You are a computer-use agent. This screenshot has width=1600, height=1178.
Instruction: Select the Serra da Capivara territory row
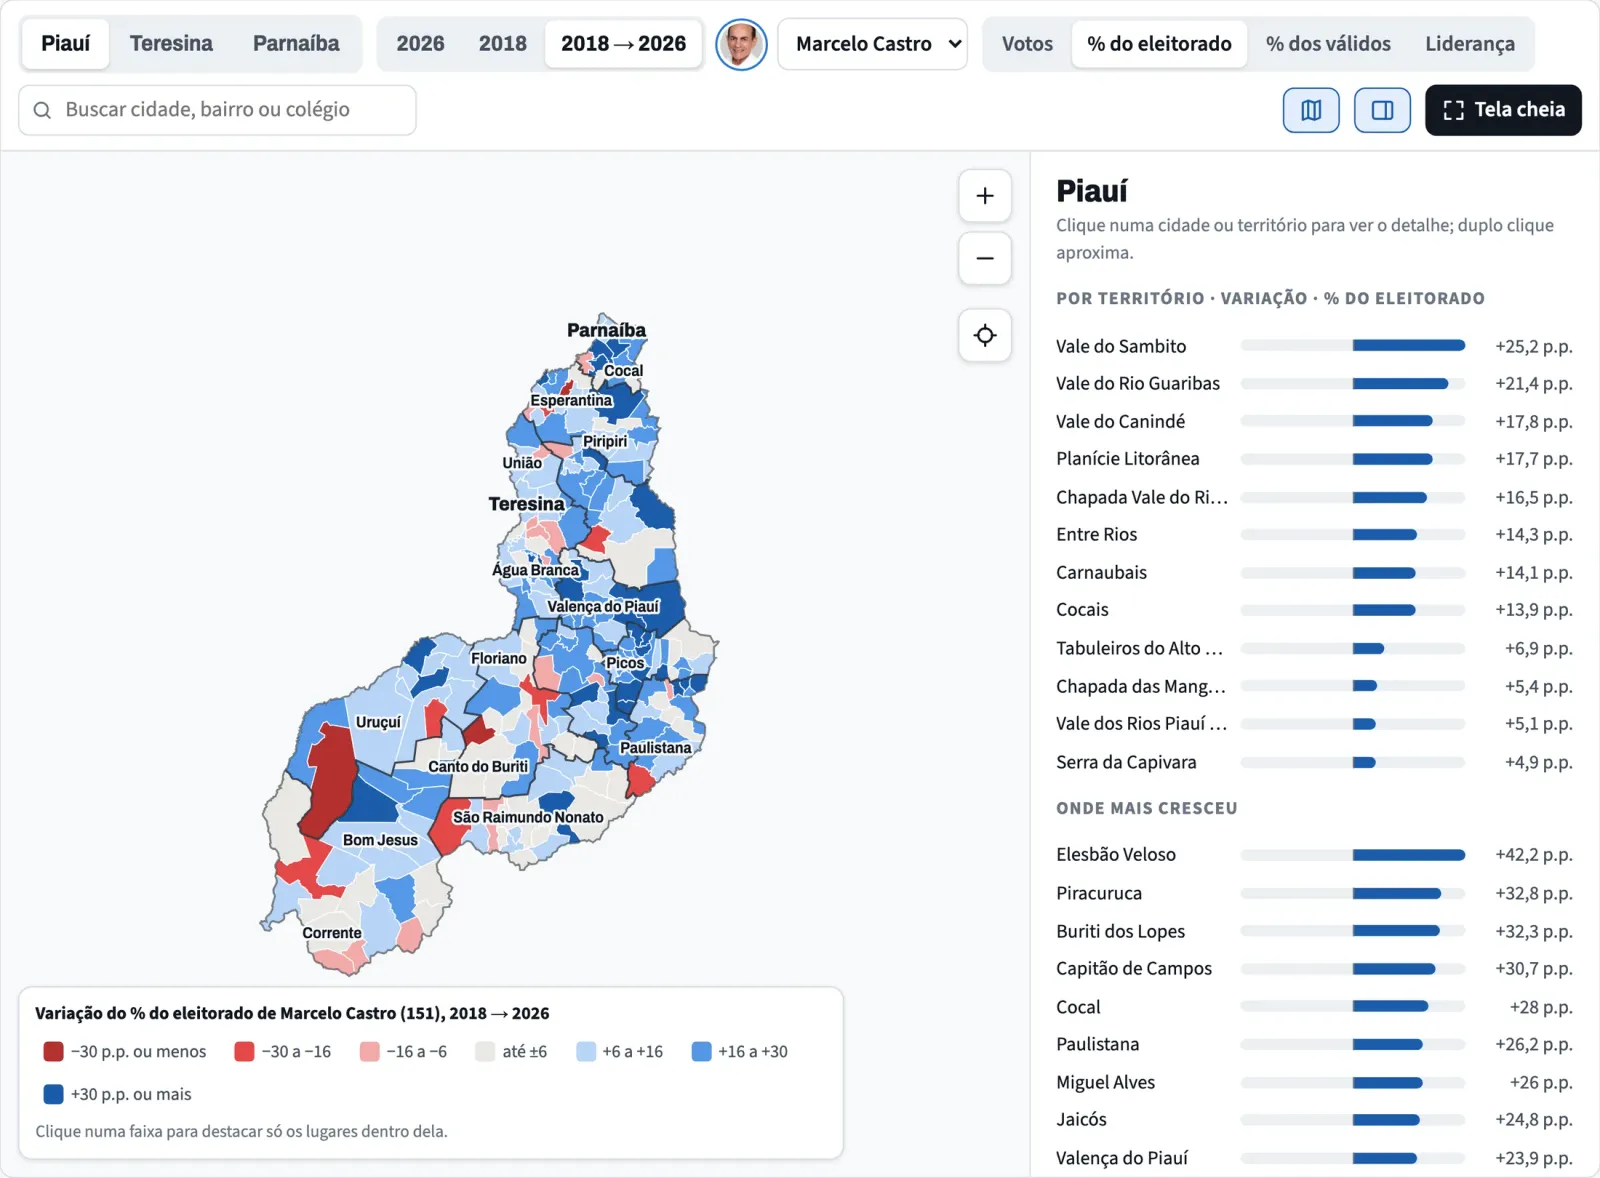(1314, 763)
